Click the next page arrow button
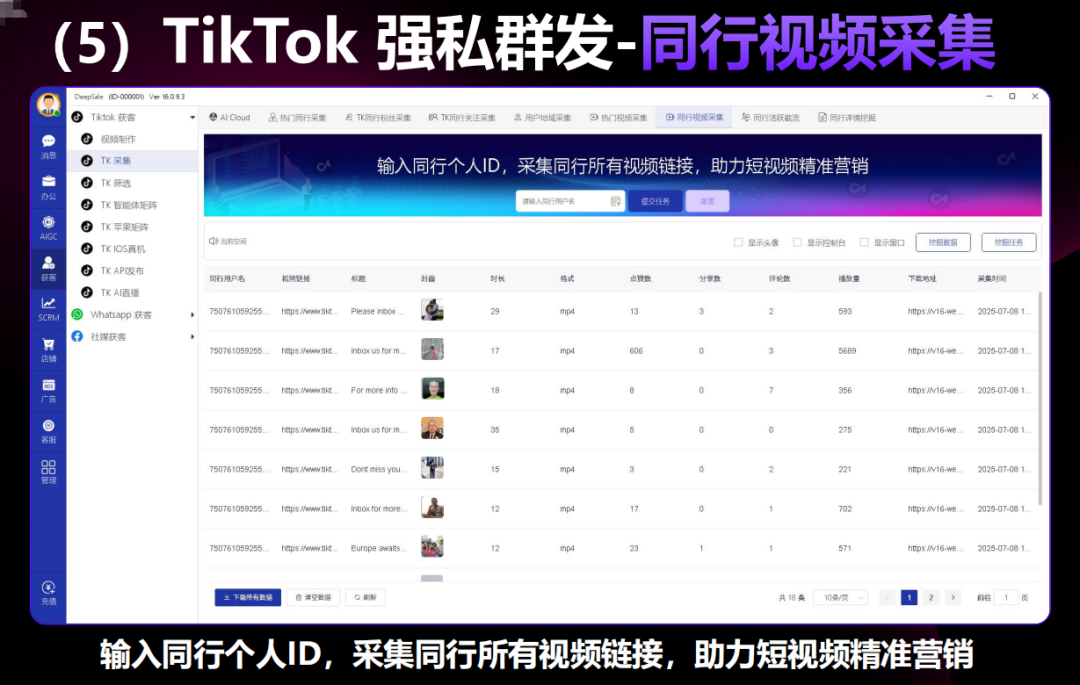 coord(953,598)
